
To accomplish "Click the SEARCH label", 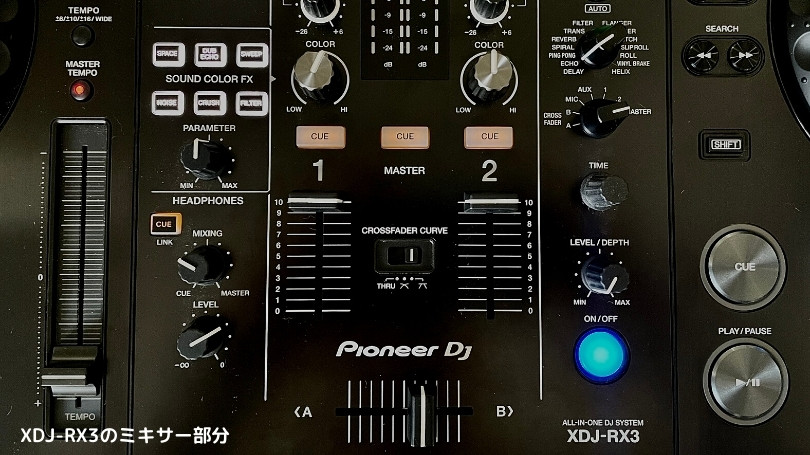I will click(722, 29).
